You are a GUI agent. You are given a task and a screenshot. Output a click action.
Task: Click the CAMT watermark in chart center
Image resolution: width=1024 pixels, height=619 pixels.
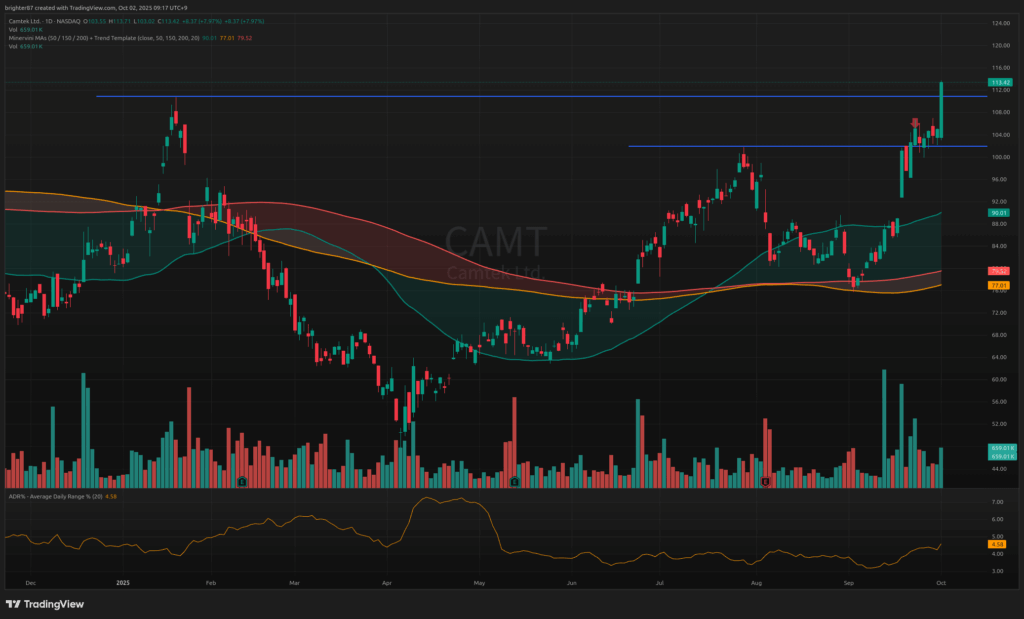click(x=496, y=243)
